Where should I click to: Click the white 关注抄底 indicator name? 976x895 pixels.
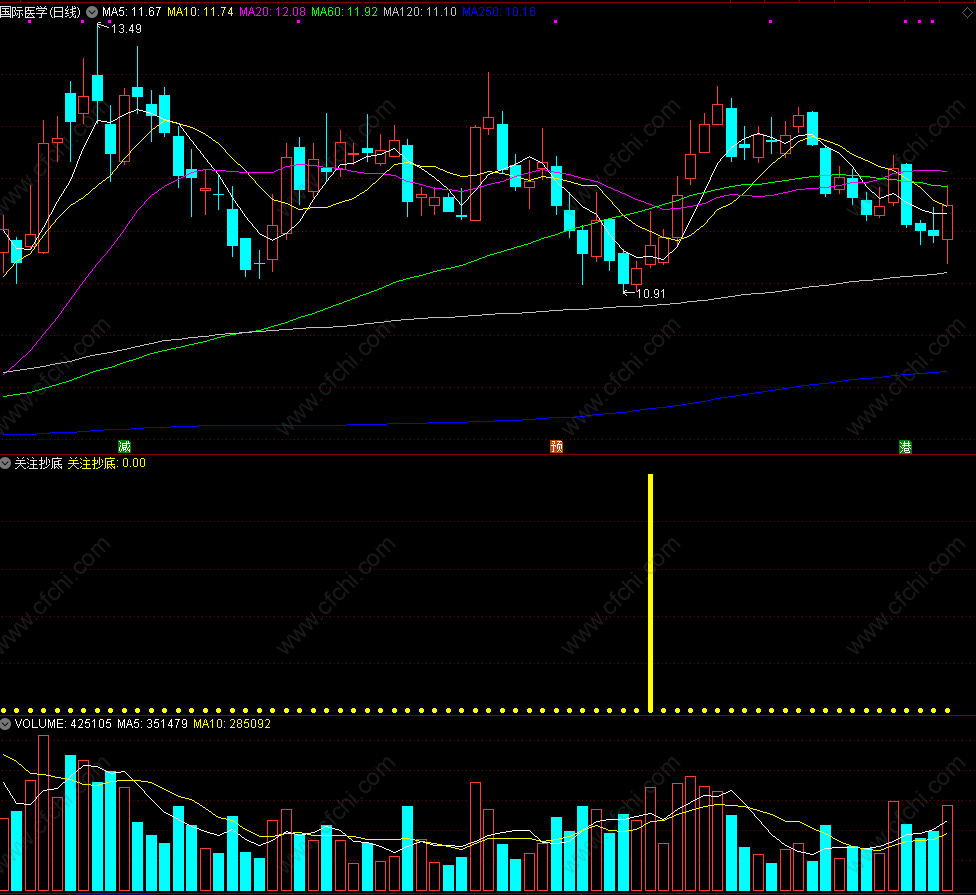point(39,463)
